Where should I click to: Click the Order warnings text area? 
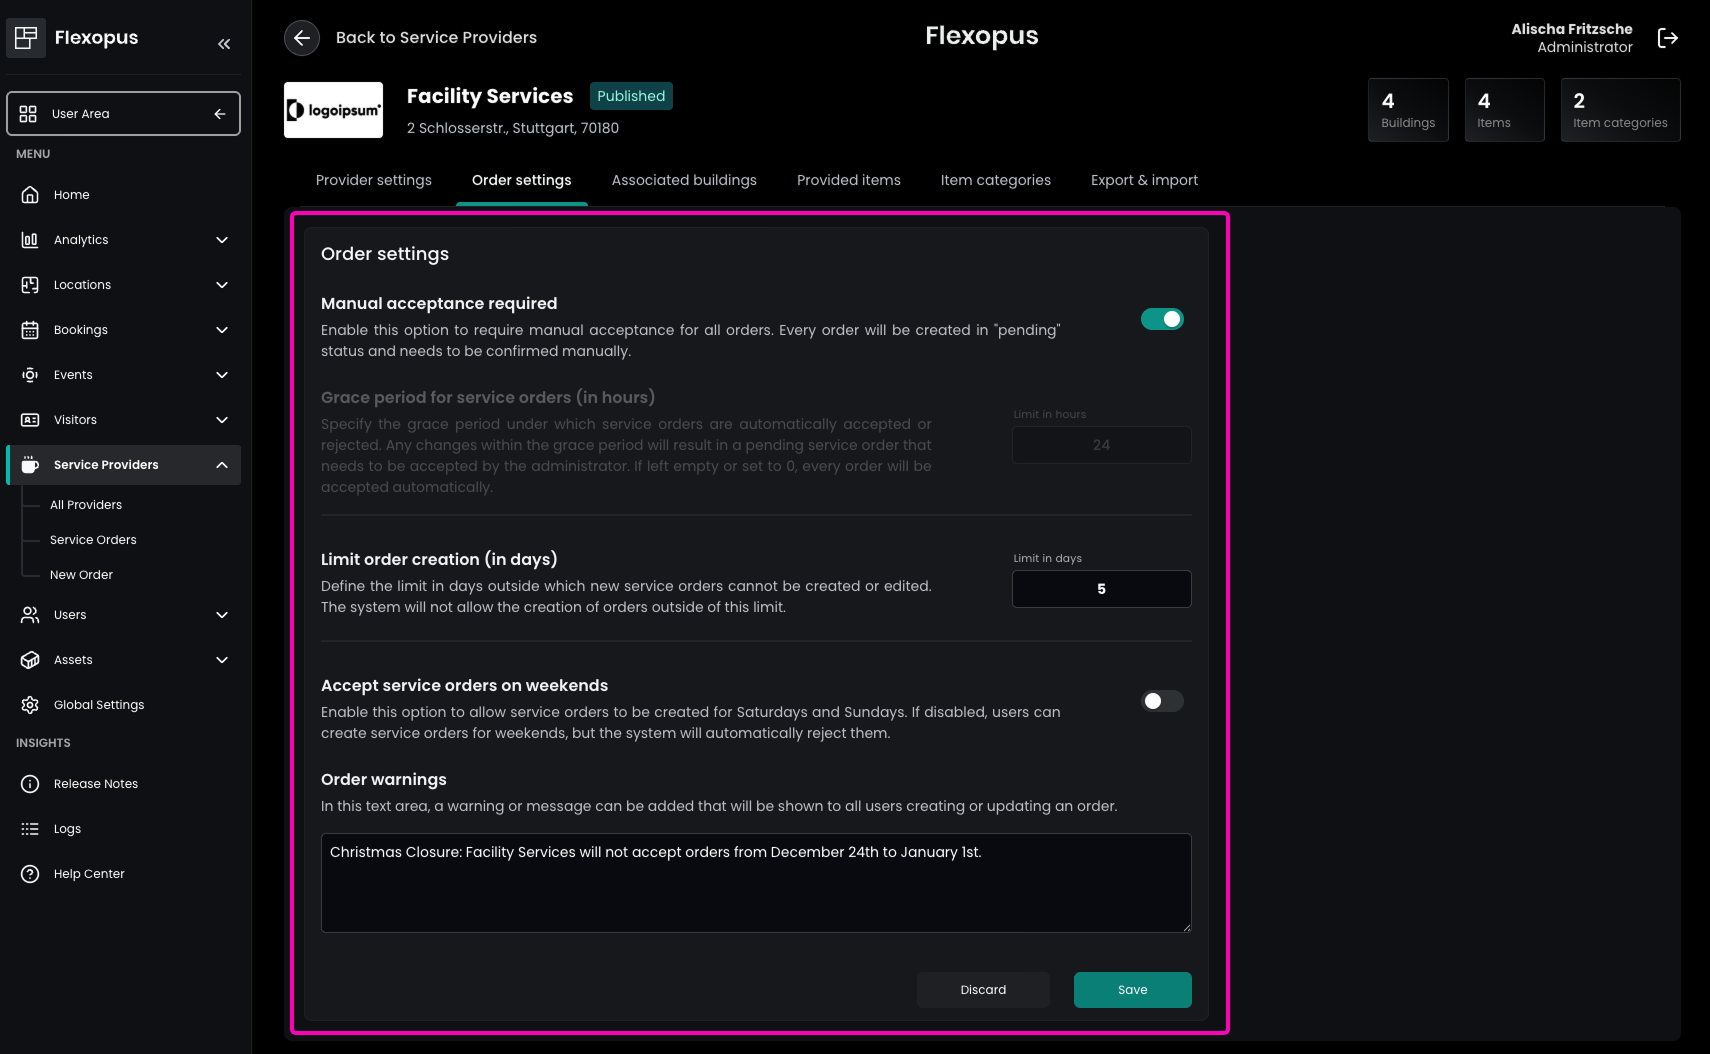[x=755, y=883]
